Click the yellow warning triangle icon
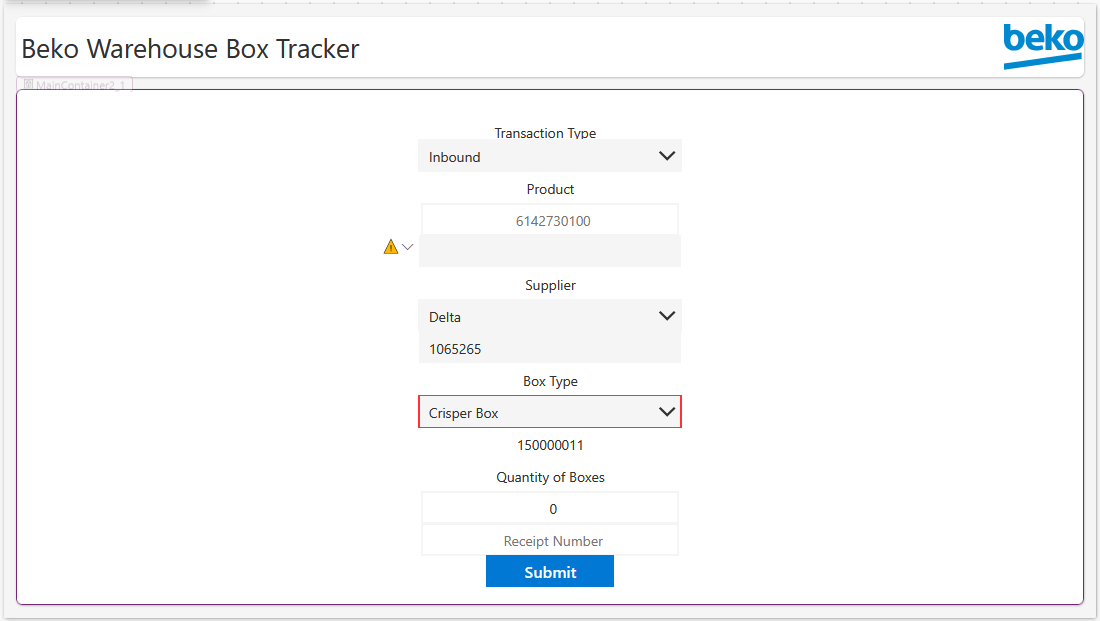 (x=391, y=246)
